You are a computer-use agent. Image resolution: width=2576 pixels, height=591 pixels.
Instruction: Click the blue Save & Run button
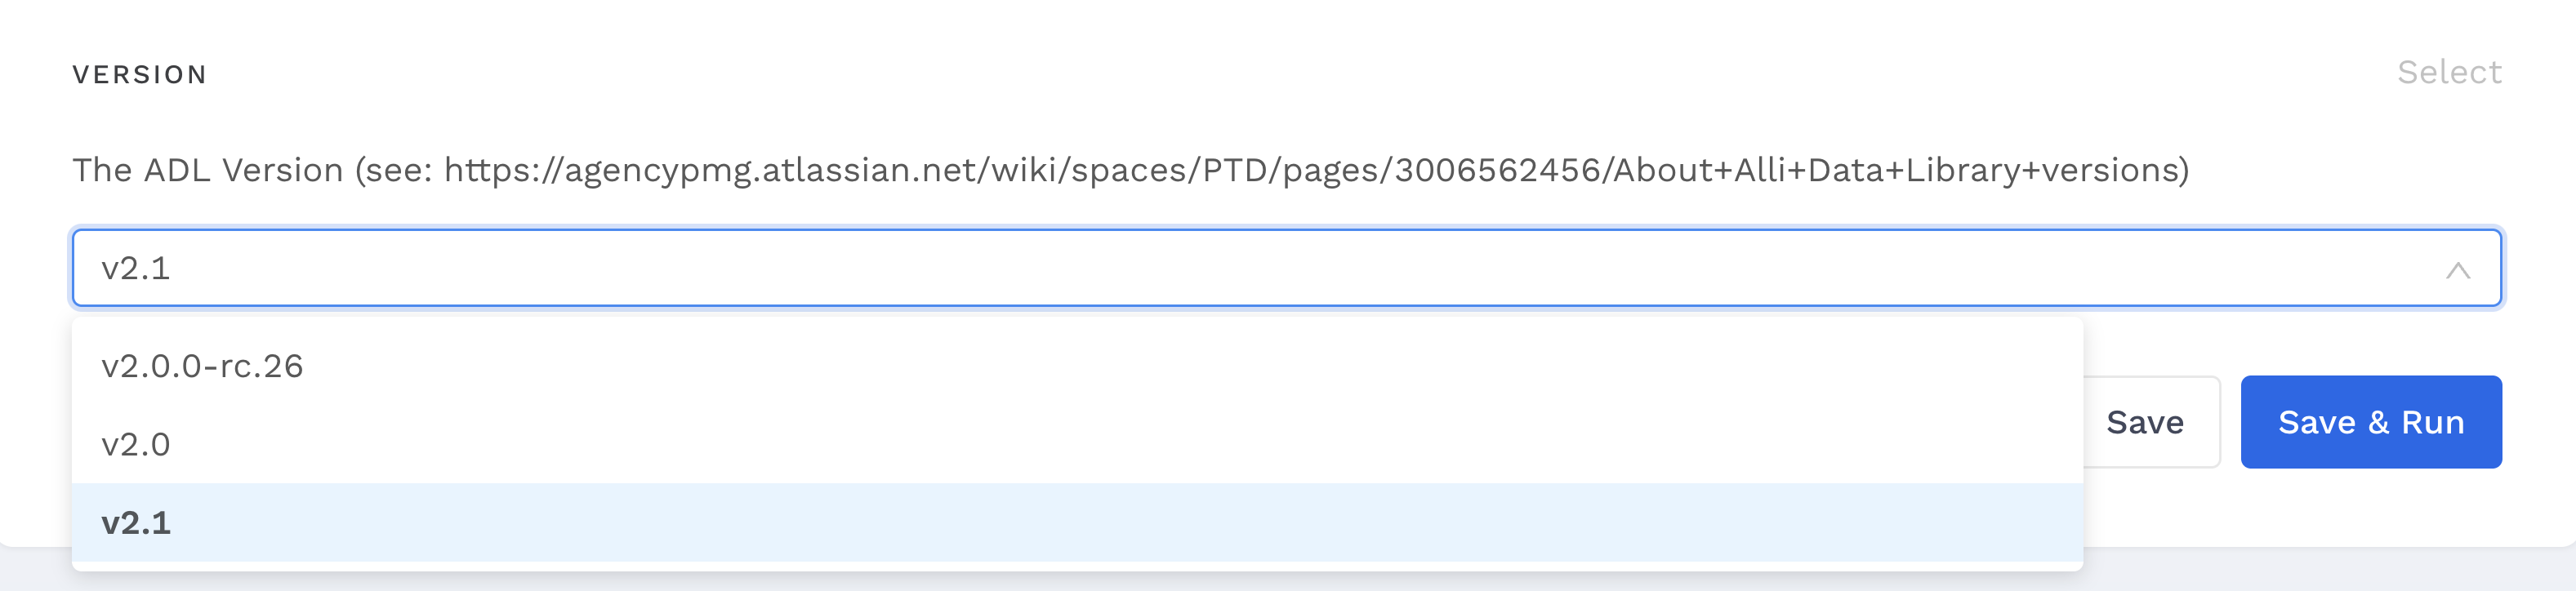tap(2371, 422)
